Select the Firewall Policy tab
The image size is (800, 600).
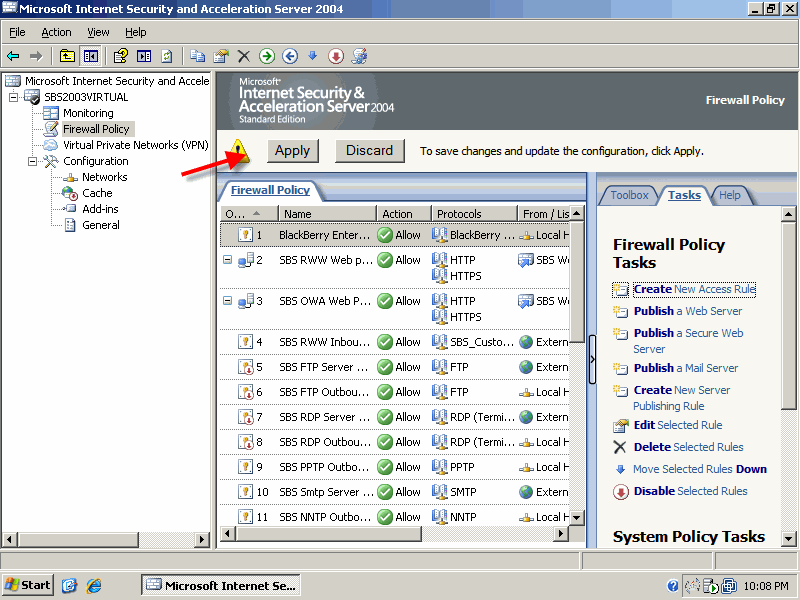tap(270, 190)
